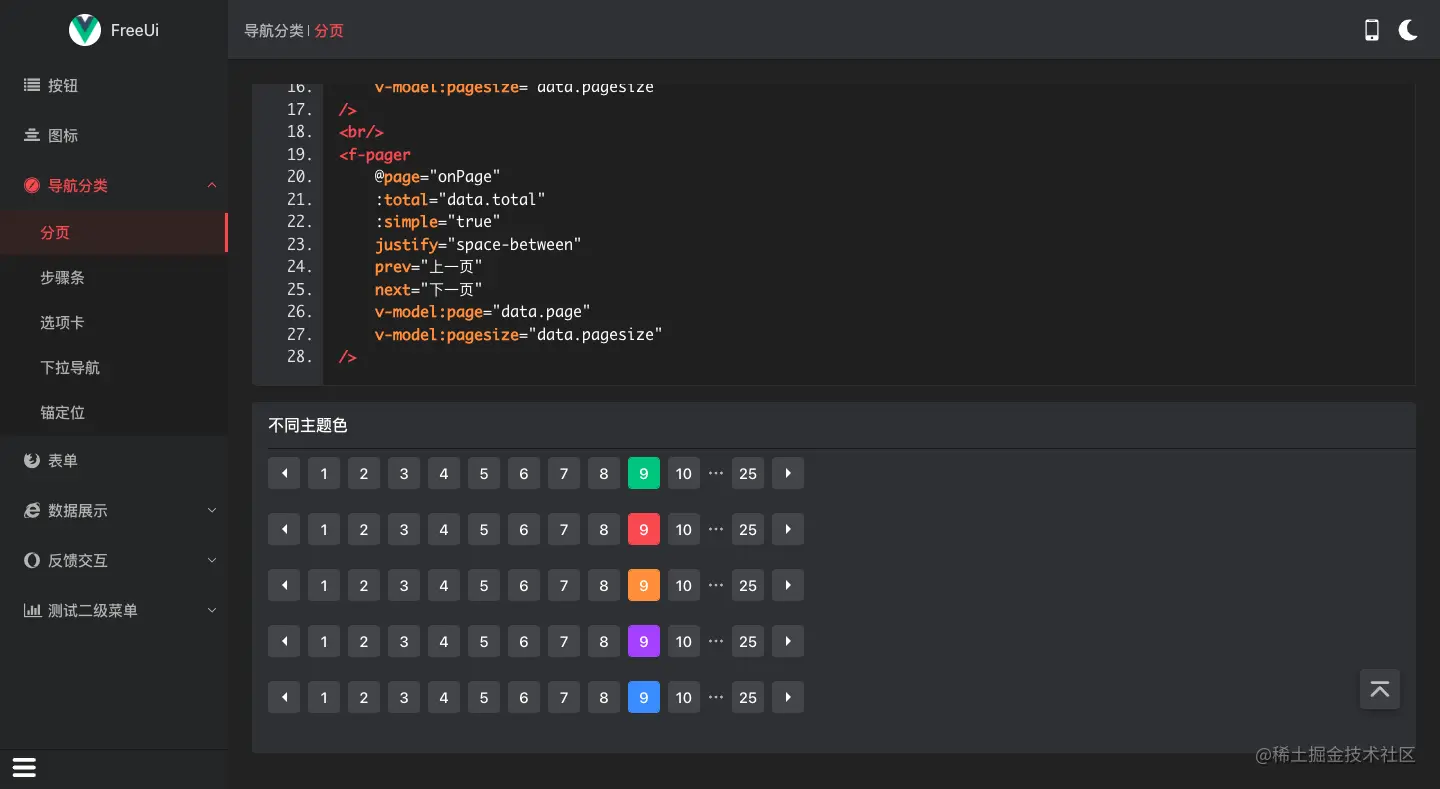Image resolution: width=1440 pixels, height=789 pixels.
Task: Click the 表单 sidebar icon
Action: (x=32, y=461)
